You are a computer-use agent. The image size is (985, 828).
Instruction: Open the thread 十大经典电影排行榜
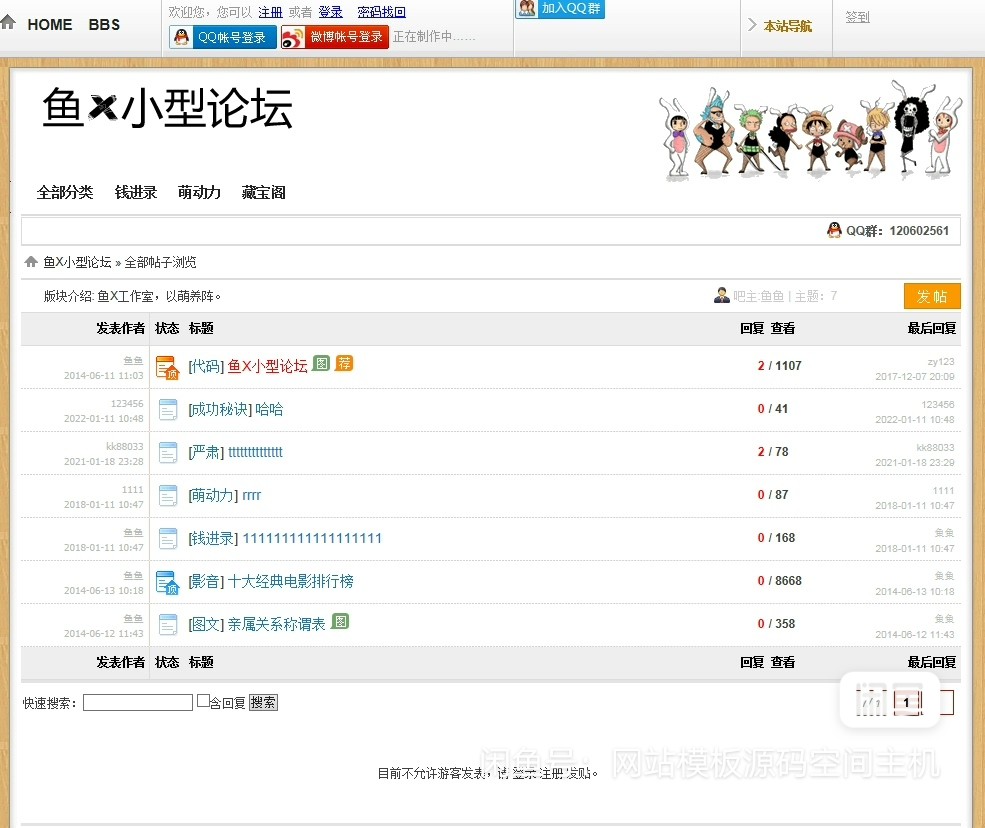pyautogui.click(x=290, y=581)
